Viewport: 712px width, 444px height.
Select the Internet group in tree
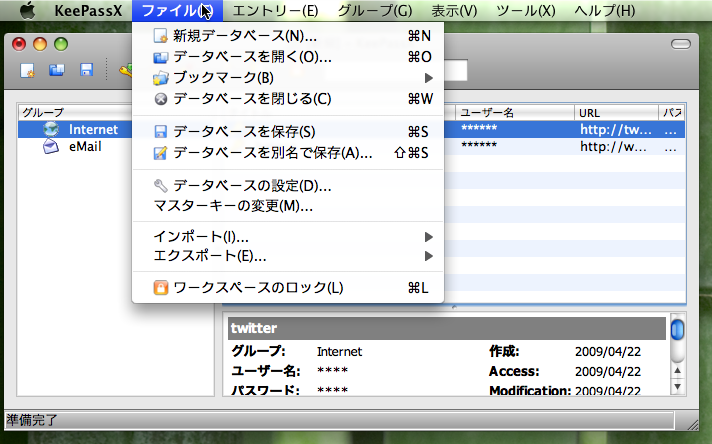click(x=75, y=129)
